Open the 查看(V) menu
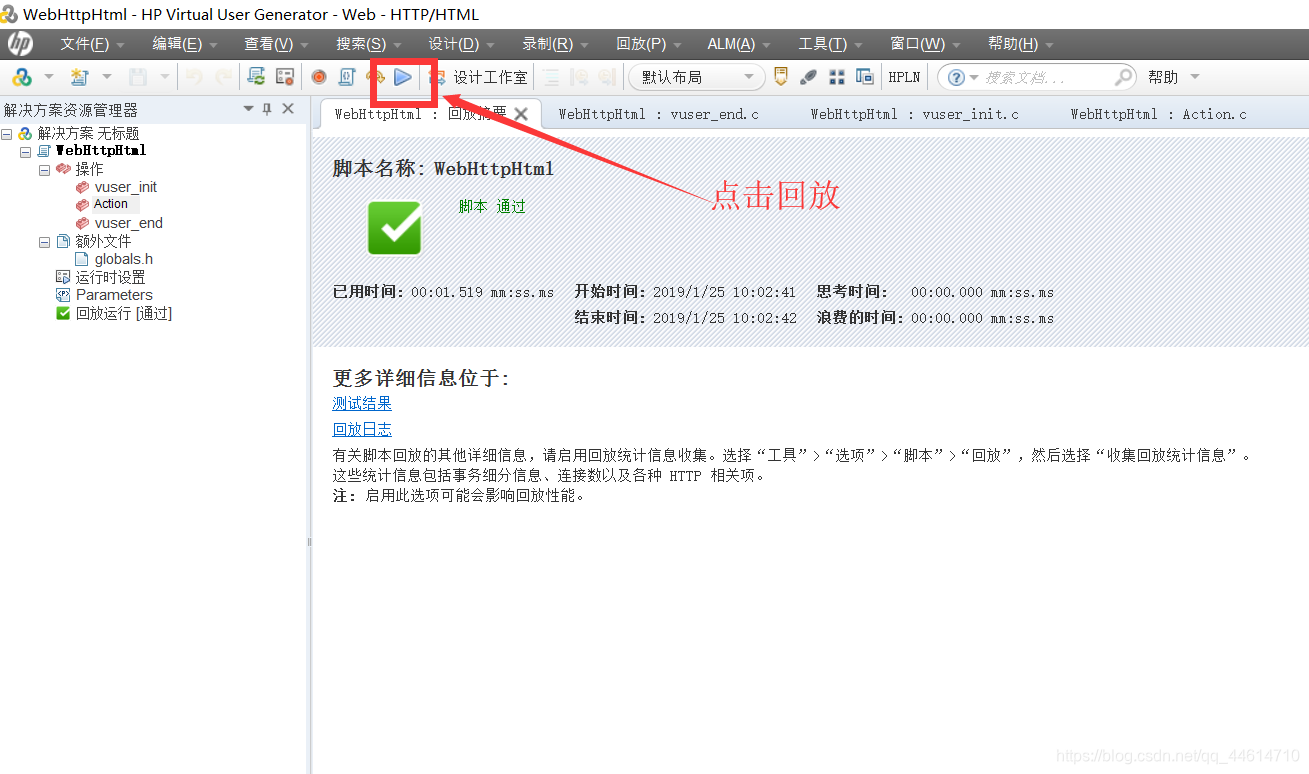Screen dimensions: 1309x774 point(276,44)
